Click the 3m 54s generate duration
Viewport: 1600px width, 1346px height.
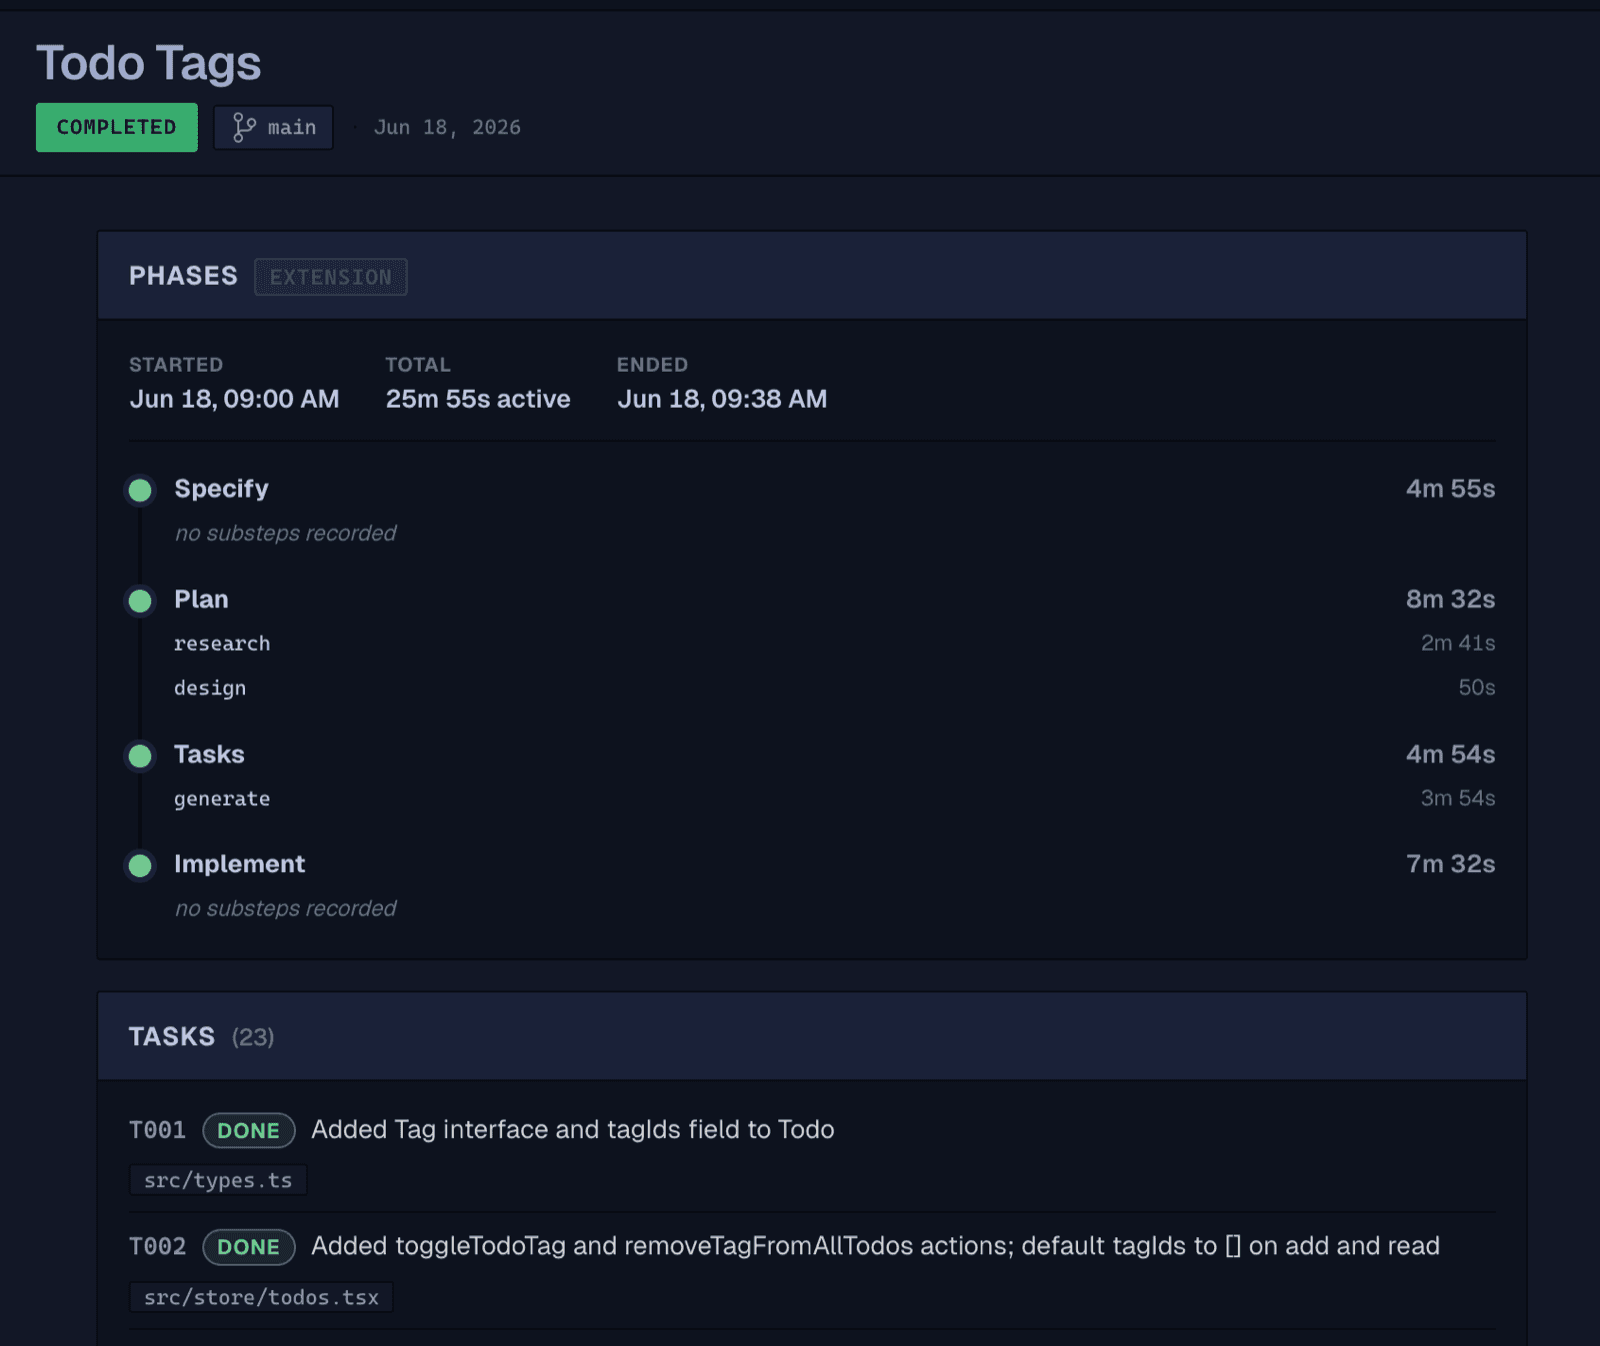click(1458, 799)
